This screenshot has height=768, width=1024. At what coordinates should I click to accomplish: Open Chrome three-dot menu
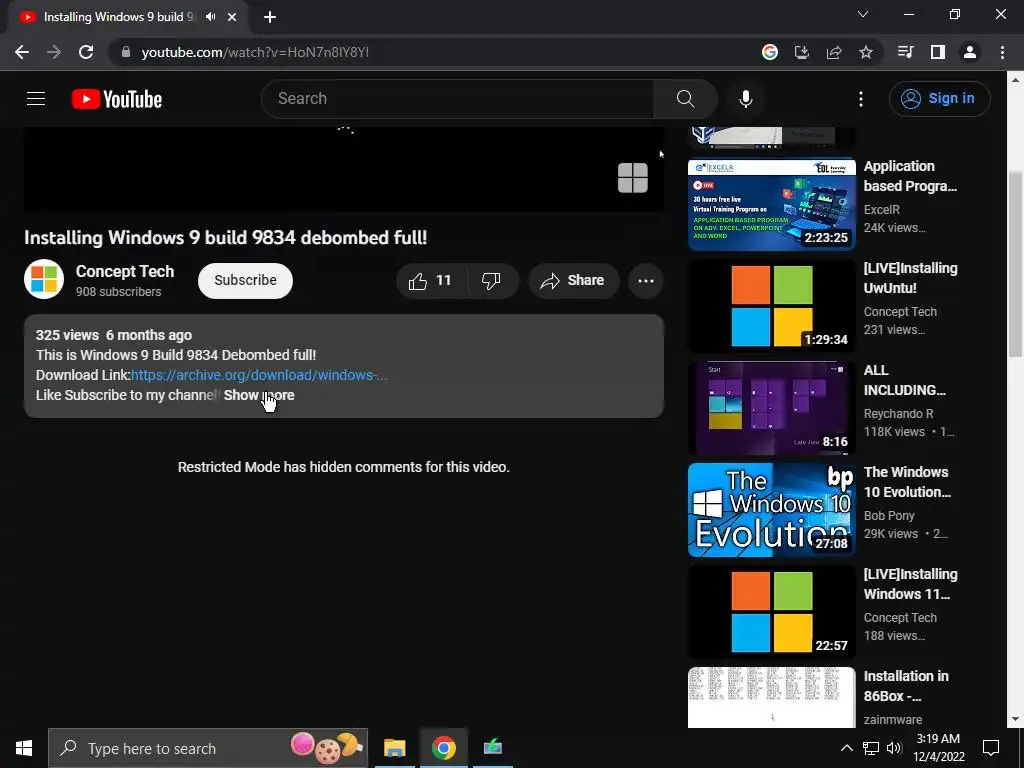[x=1002, y=52]
